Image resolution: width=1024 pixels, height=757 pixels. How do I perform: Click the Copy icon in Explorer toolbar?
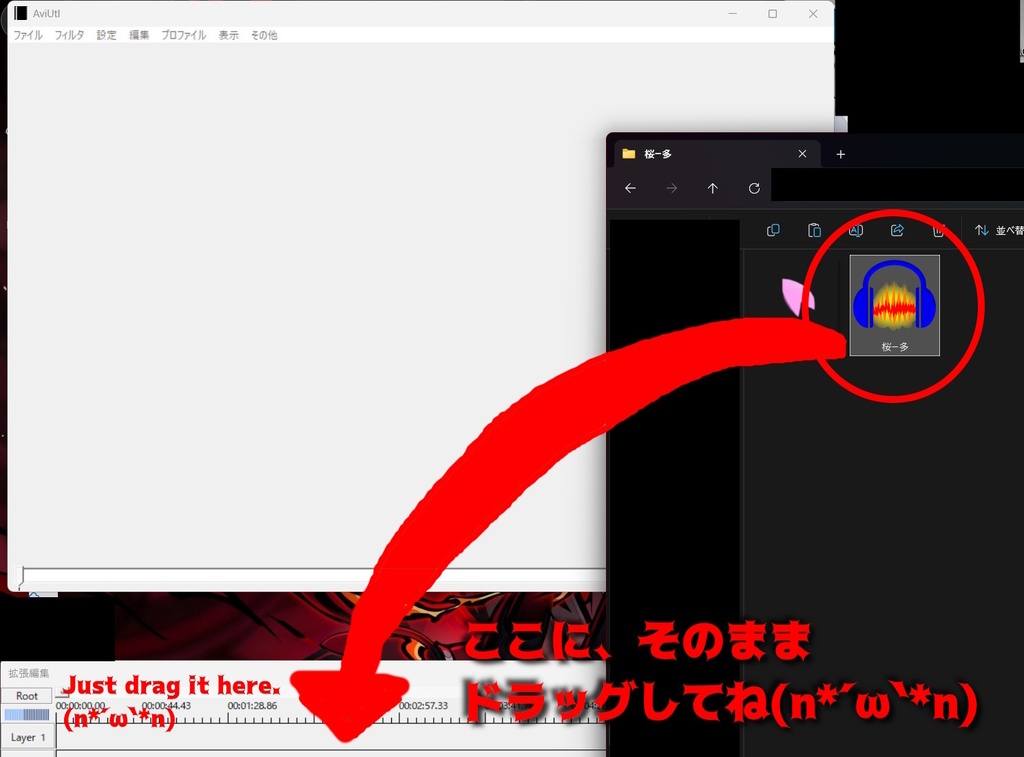(773, 230)
